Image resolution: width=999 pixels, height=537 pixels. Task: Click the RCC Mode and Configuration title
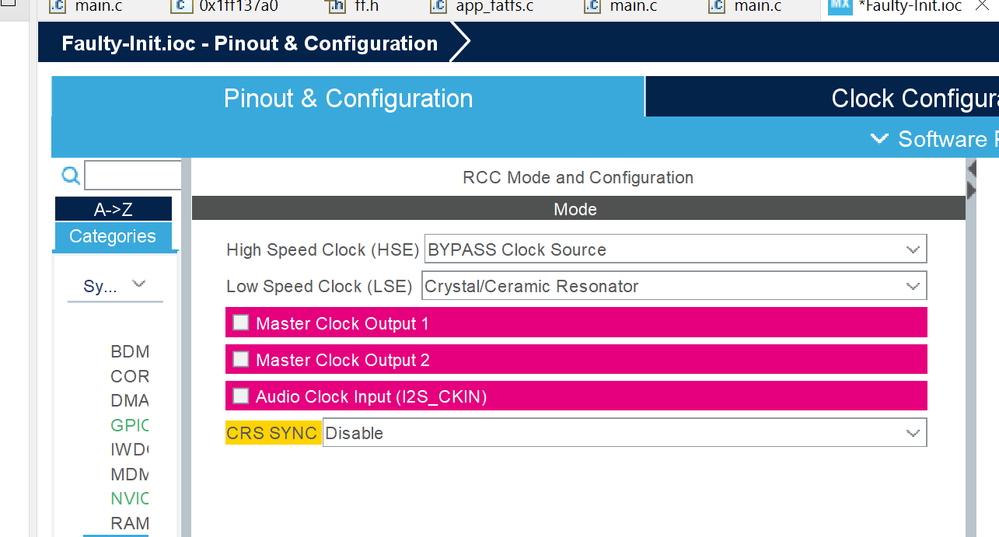tap(578, 177)
